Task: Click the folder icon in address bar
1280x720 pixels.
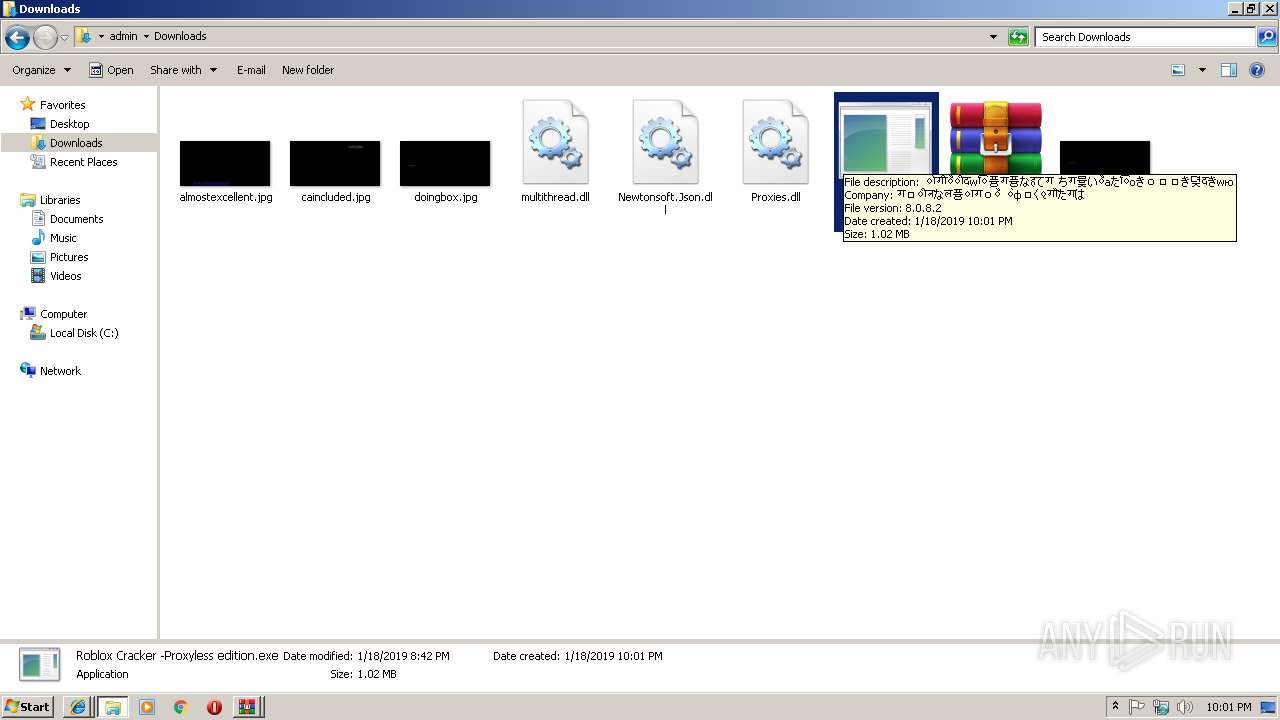Action: 85,36
